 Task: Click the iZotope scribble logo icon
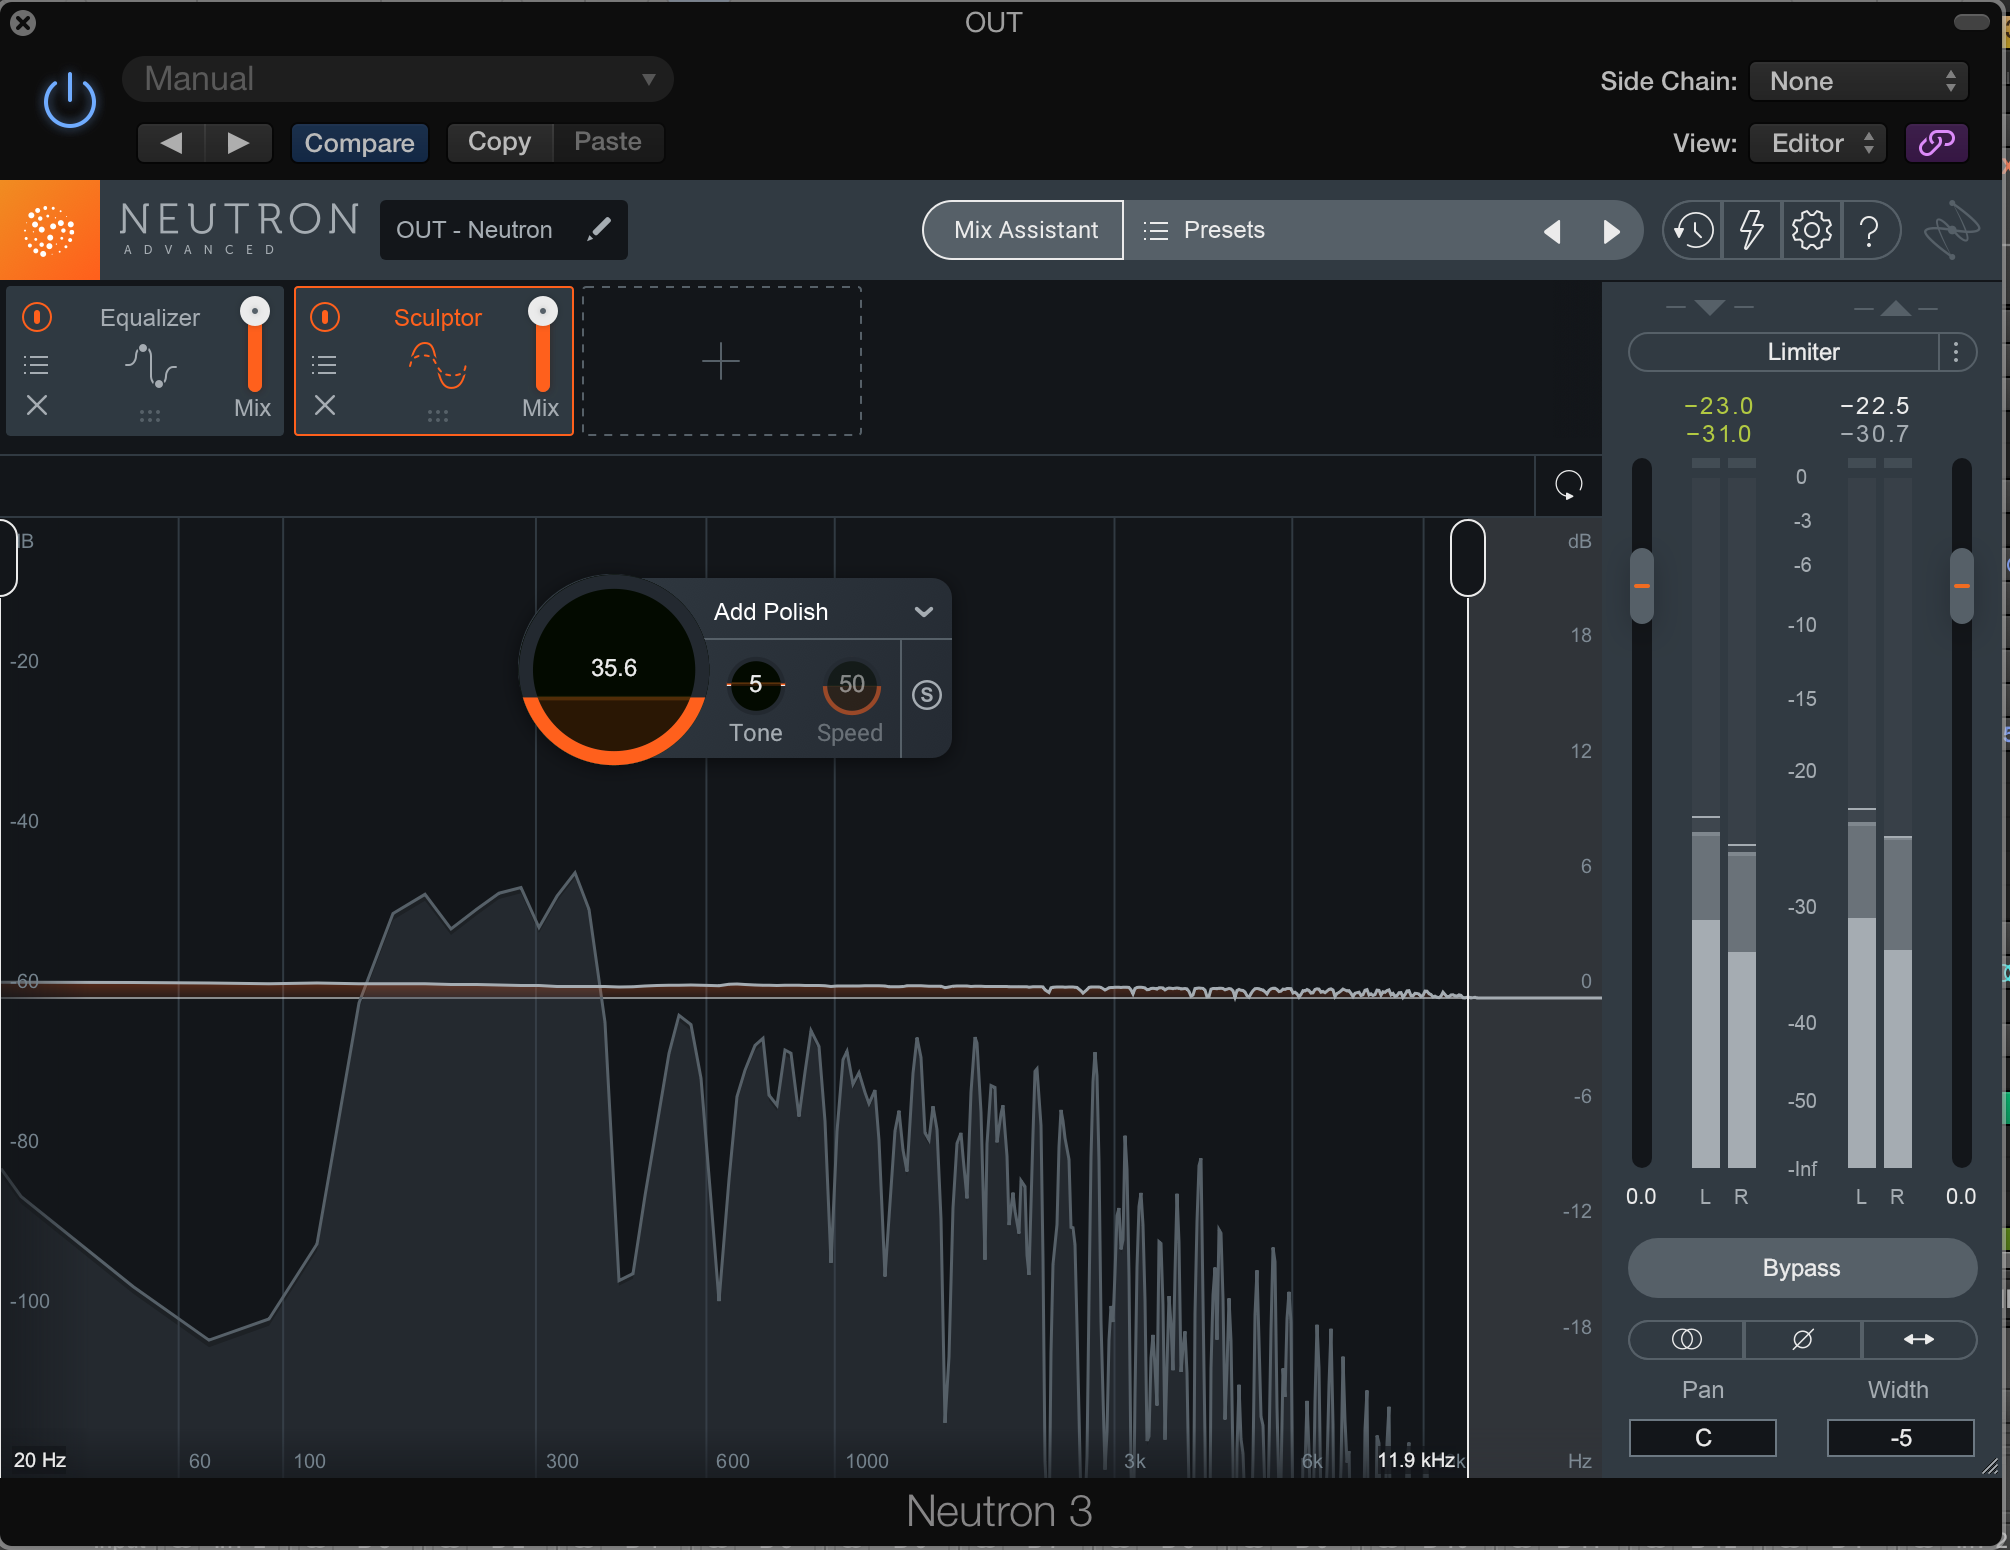point(1951,230)
